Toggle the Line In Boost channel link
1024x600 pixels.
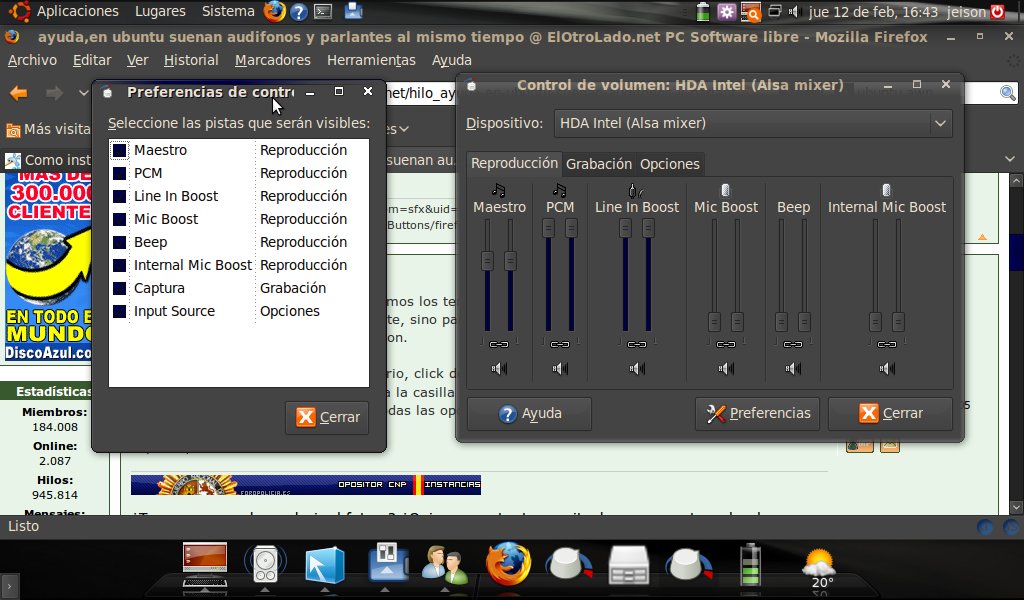click(637, 344)
